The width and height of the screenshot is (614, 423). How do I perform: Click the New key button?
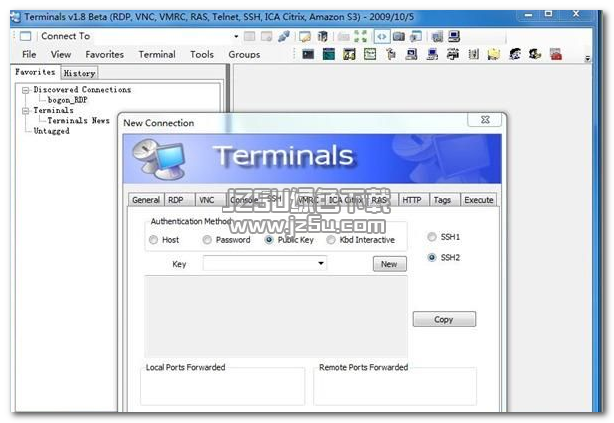click(389, 264)
